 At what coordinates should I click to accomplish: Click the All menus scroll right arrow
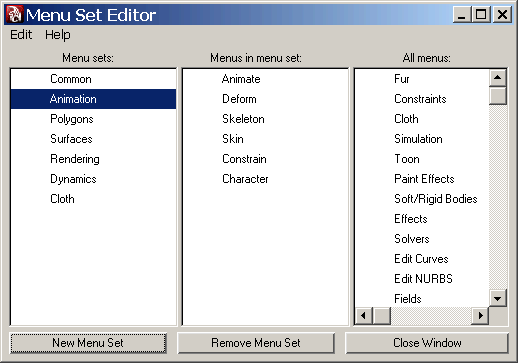(x=480, y=315)
